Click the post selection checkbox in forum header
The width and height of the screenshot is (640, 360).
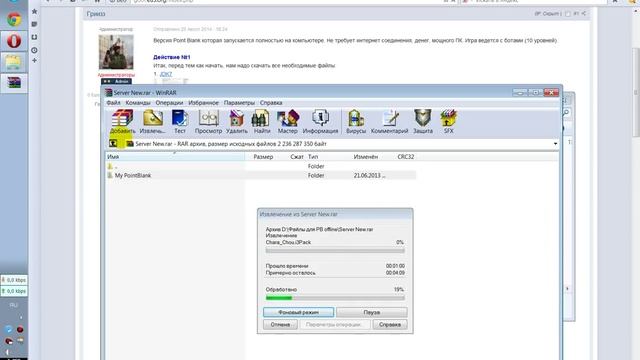[568, 14]
